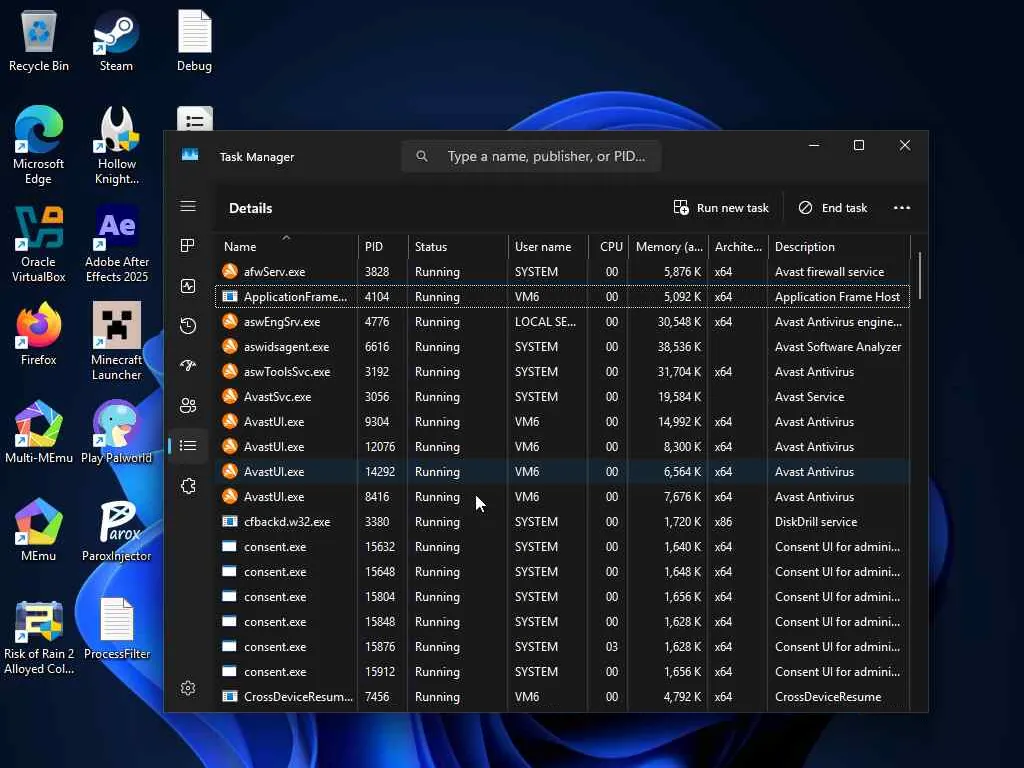Sort processes by Name column header
The image size is (1024, 768).
click(x=240, y=247)
